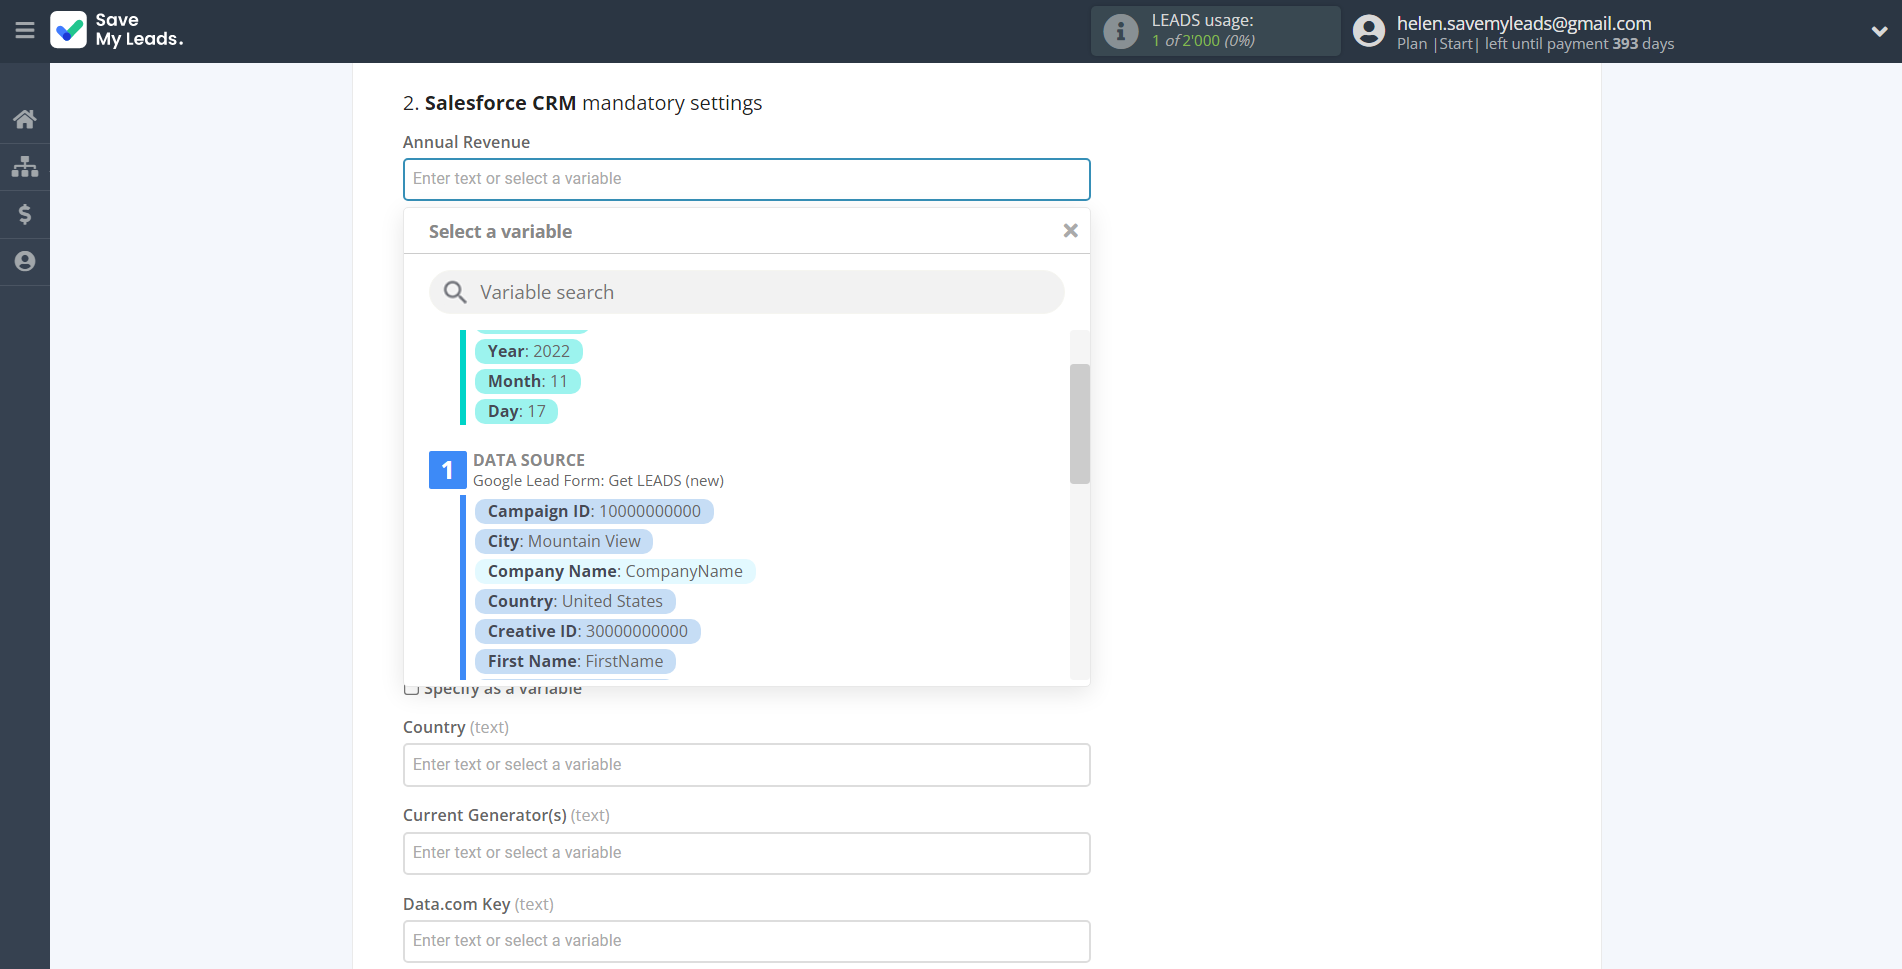Click the Current Generator(s) input field

[x=746, y=853]
